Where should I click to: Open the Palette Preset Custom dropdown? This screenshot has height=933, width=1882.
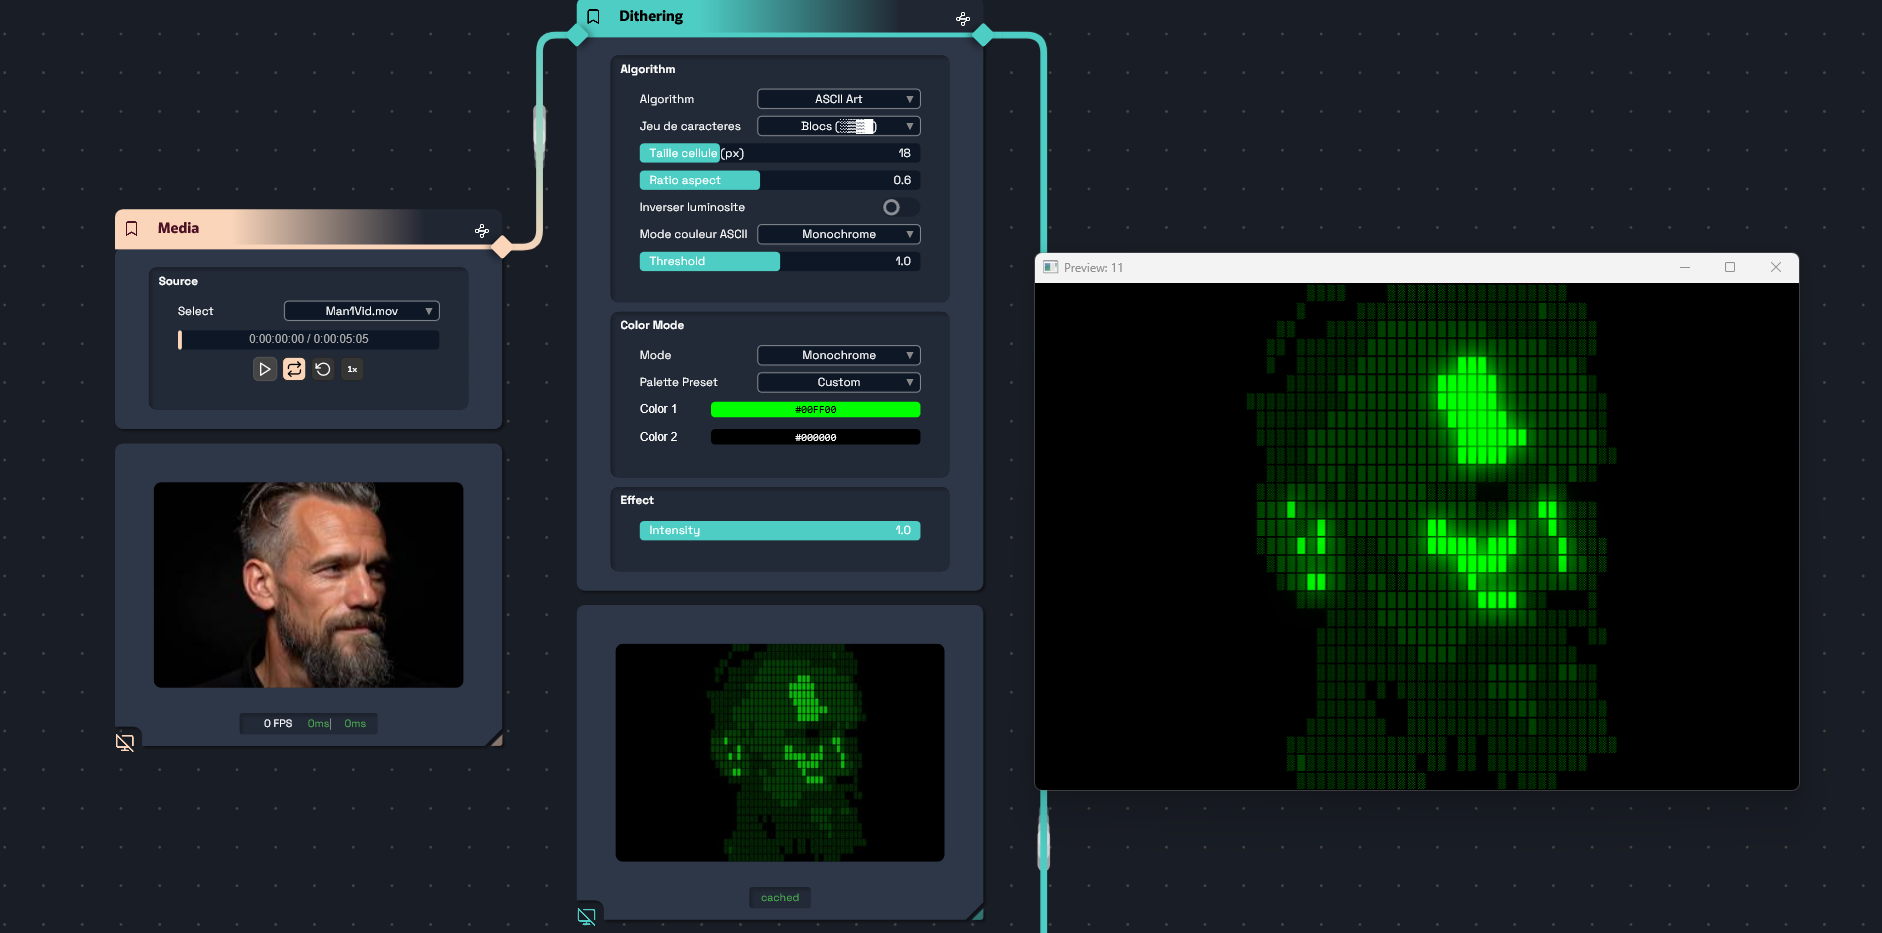click(x=837, y=382)
